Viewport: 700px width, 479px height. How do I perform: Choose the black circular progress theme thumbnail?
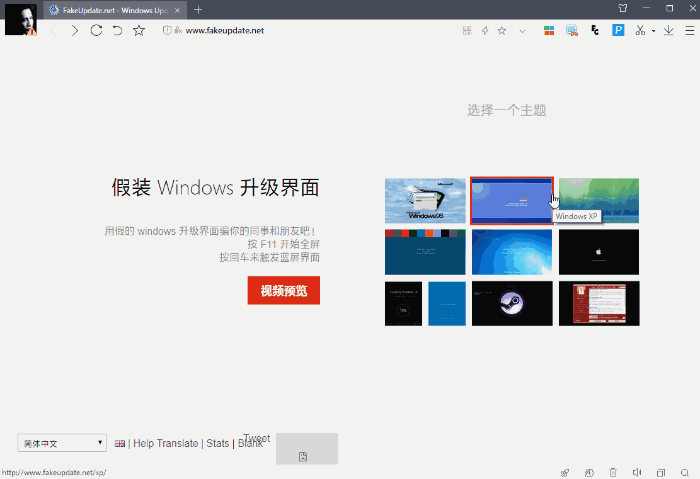[x=404, y=304]
